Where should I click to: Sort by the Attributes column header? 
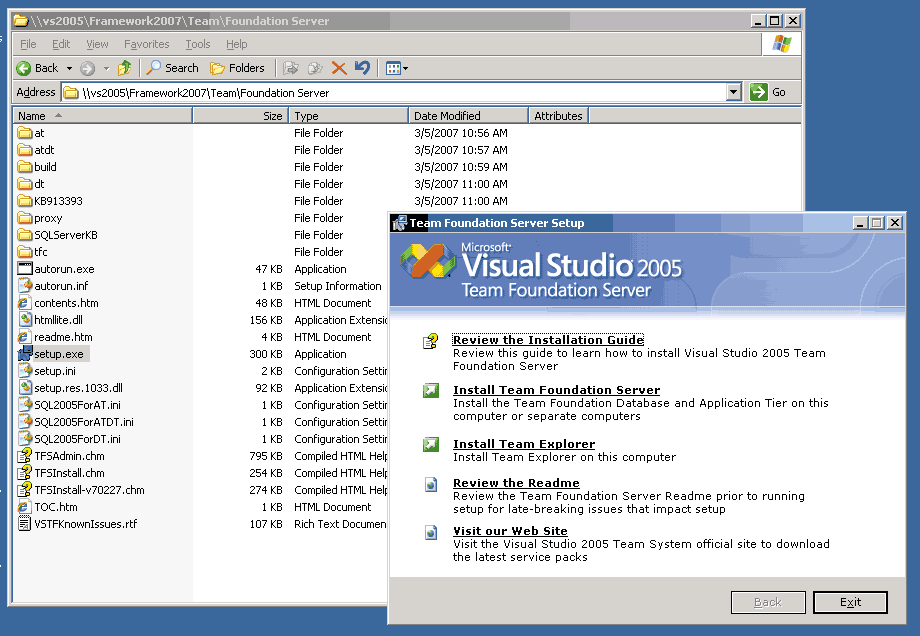[559, 116]
